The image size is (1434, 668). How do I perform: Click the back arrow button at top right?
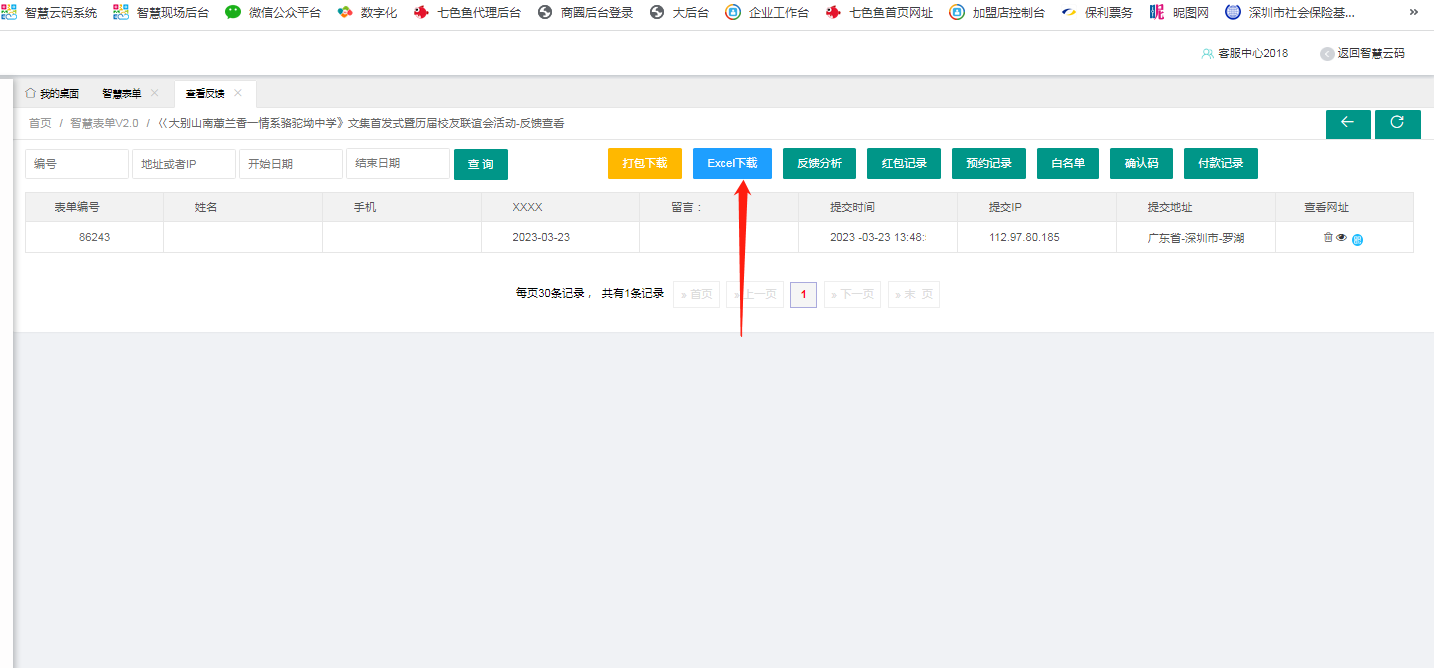(x=1348, y=124)
